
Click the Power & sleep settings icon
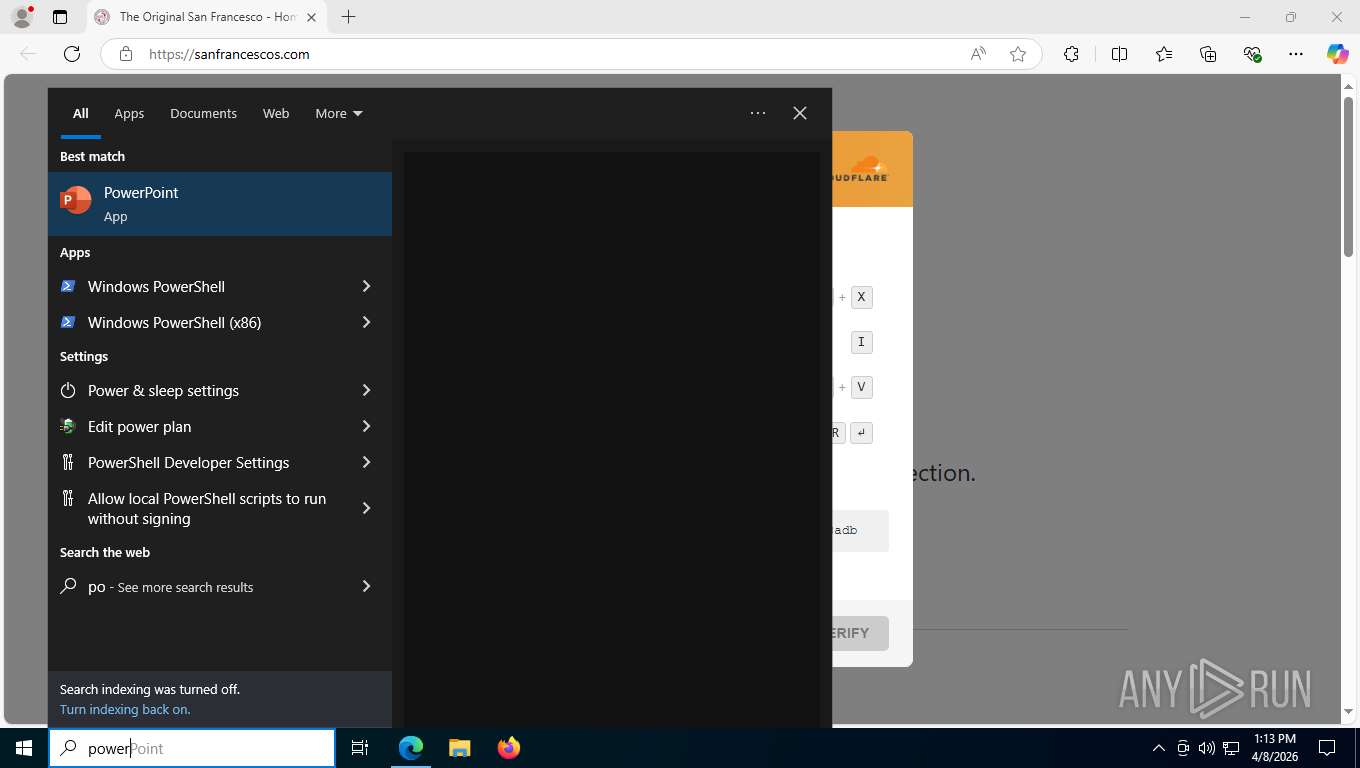(68, 390)
